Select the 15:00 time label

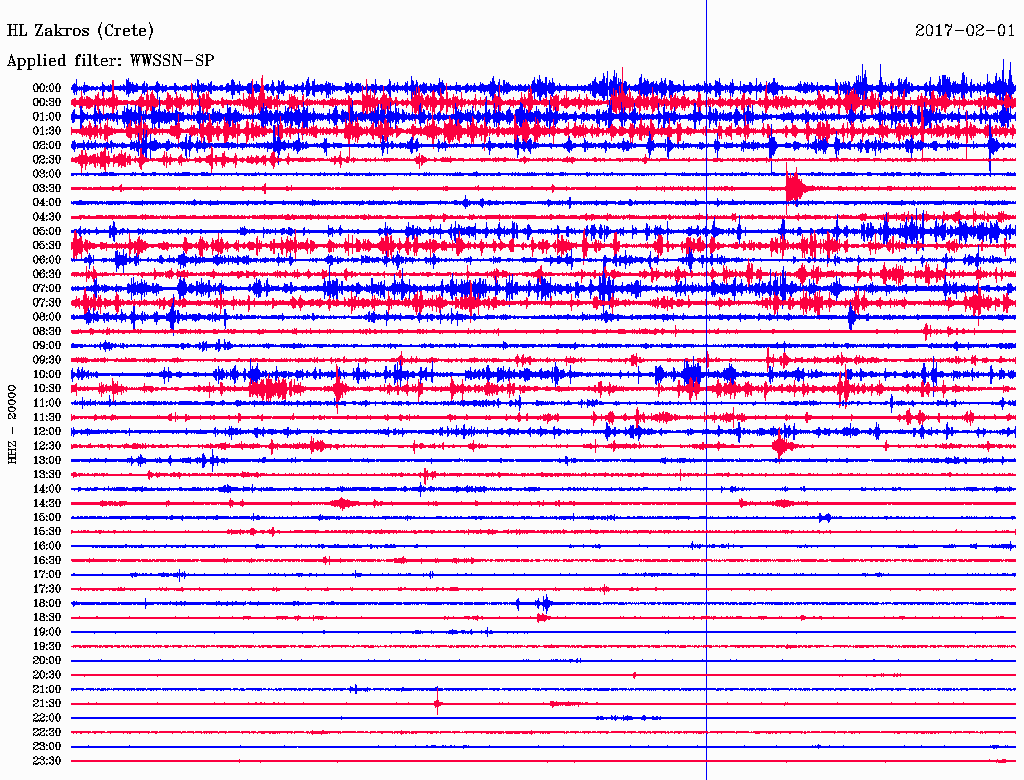tap(47, 517)
